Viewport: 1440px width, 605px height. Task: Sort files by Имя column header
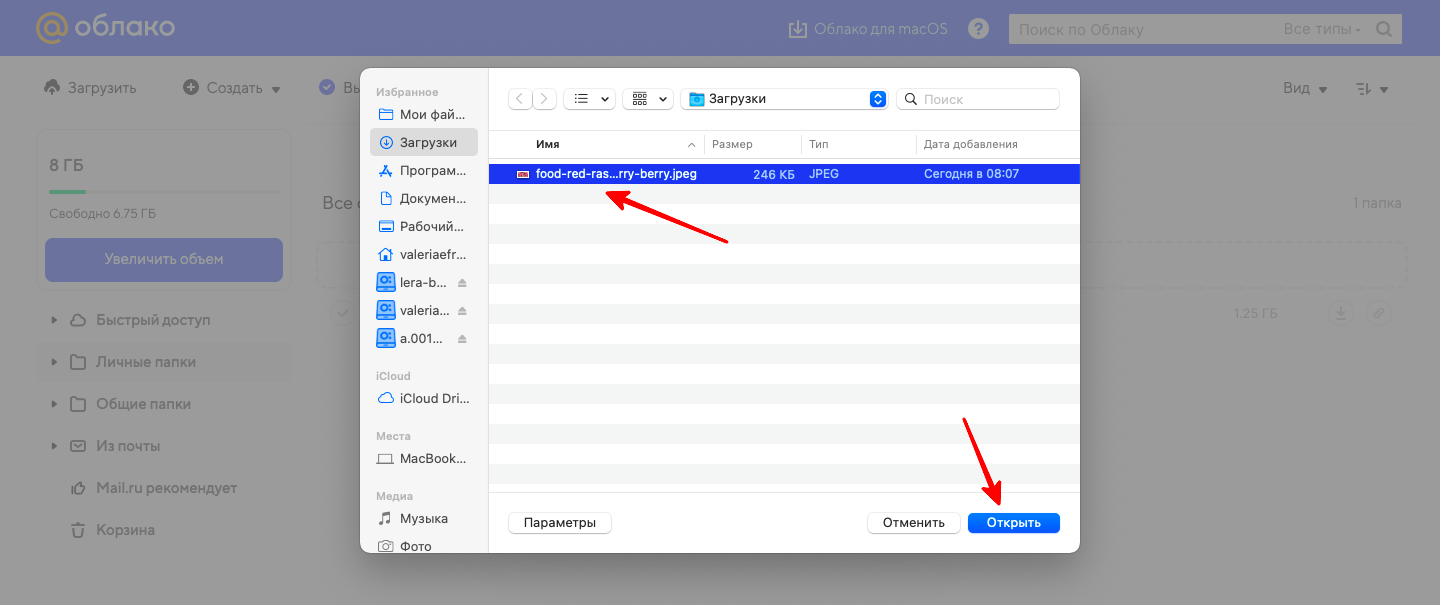click(x=548, y=144)
